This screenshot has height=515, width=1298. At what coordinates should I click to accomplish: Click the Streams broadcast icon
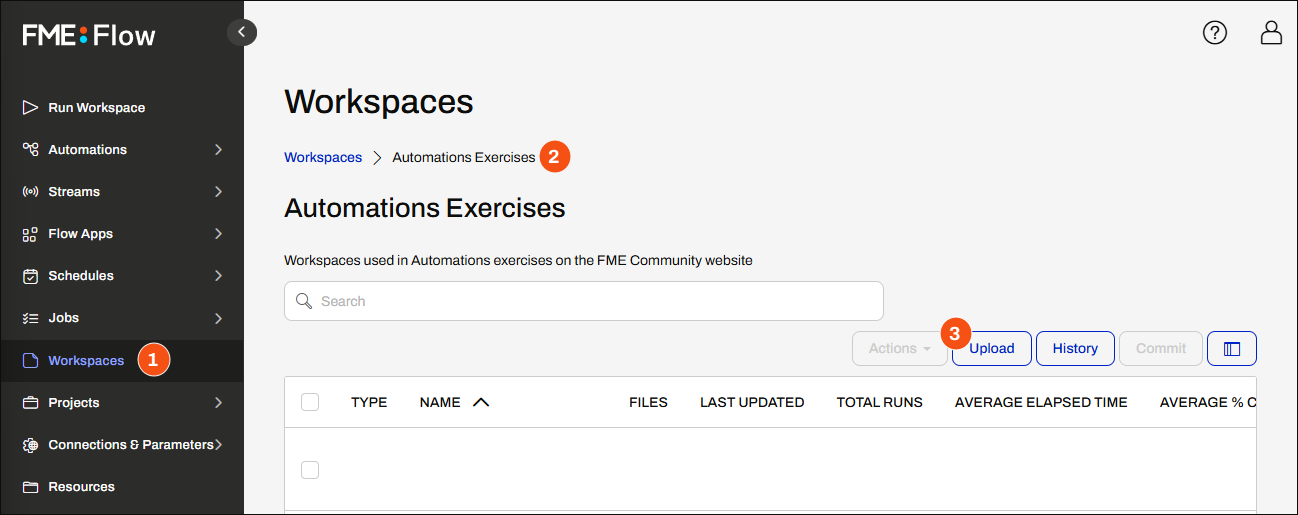tap(30, 191)
